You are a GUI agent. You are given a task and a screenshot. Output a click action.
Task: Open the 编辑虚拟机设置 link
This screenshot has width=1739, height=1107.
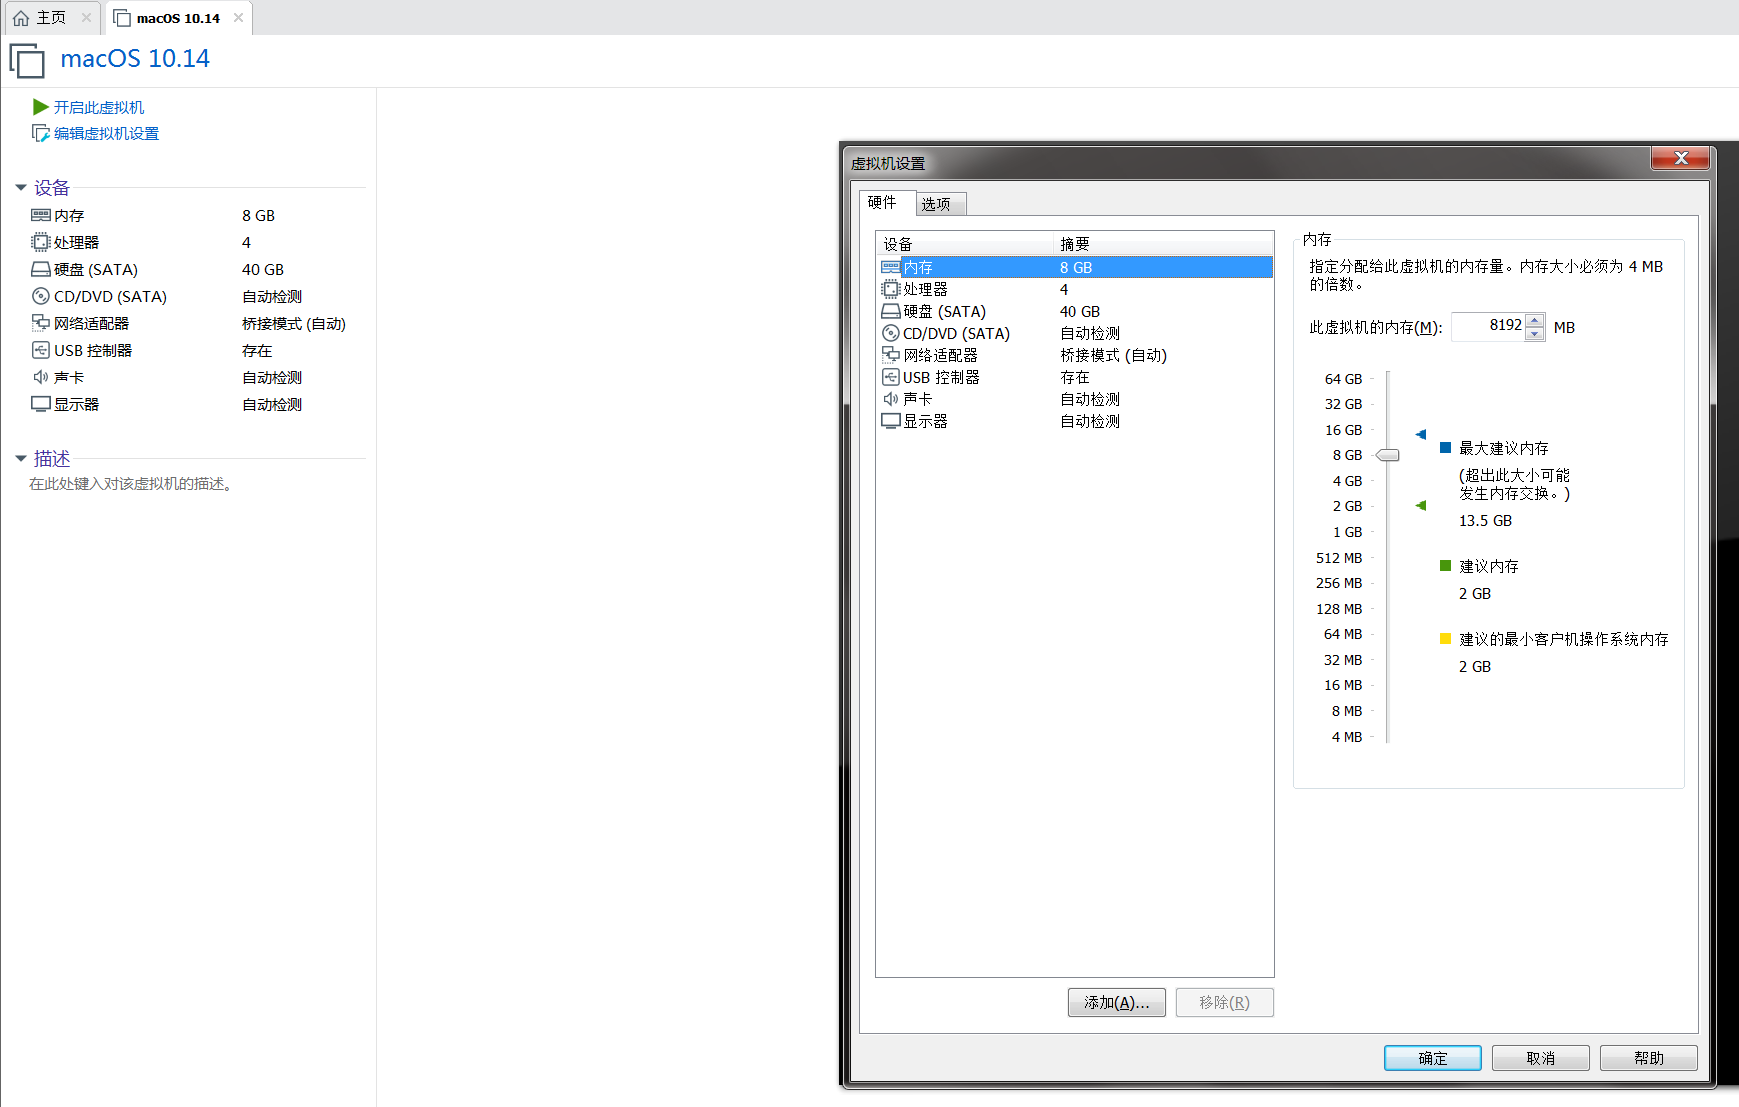tap(106, 133)
